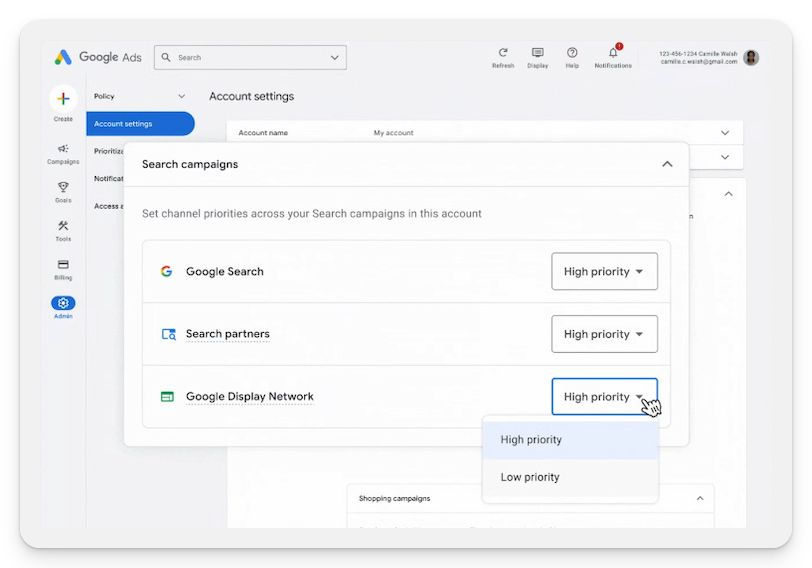Open Notifications bell
This screenshot has width=812, height=568.
(613, 53)
